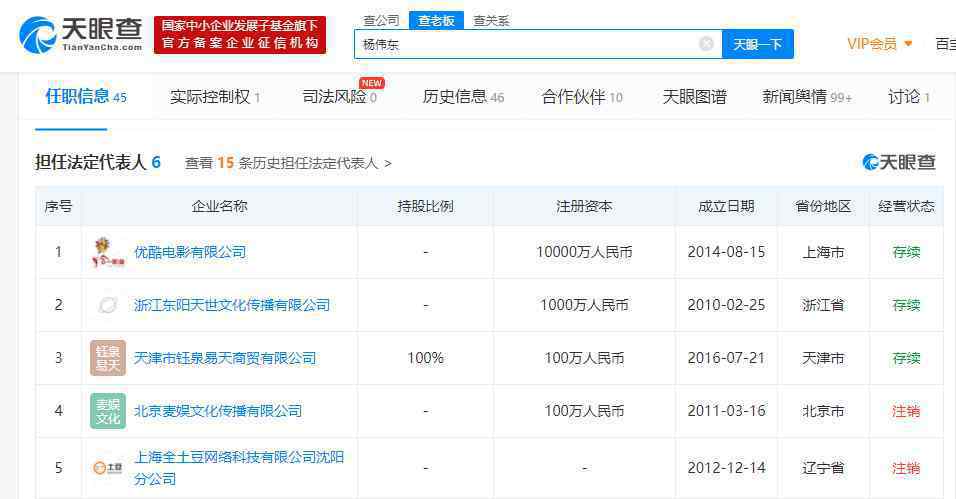Click the date 2010-02-25
The image size is (956, 499).
tap(726, 305)
